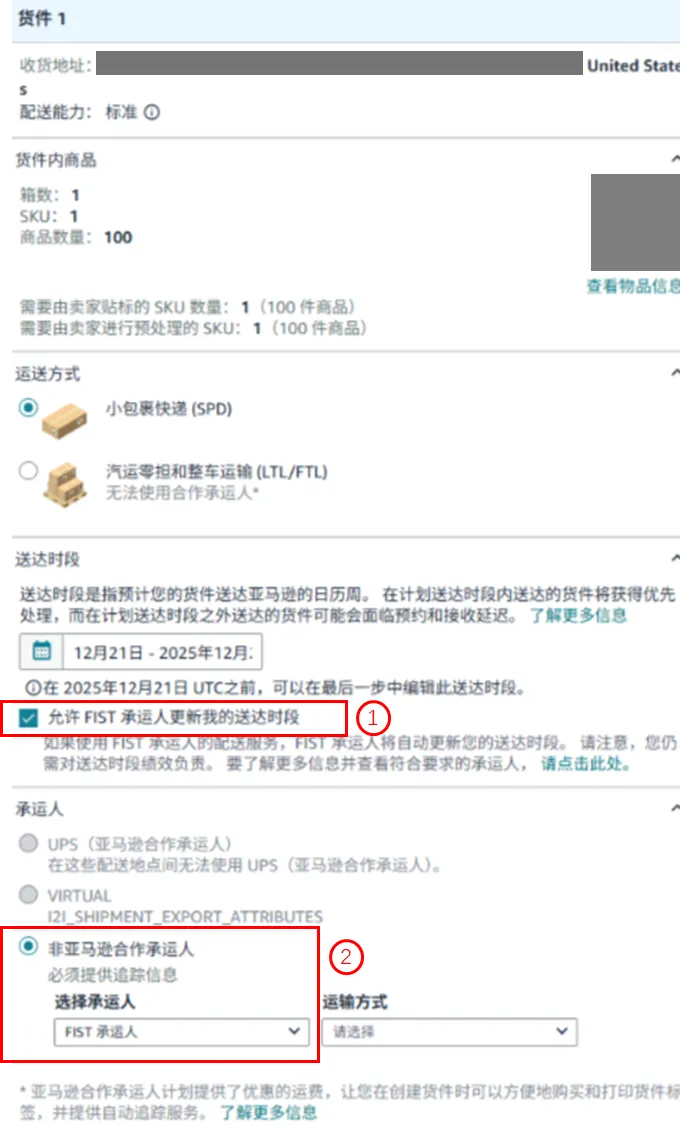
Task: Select 非亚马逊合作承运人 radio button
Action: click(x=28, y=946)
